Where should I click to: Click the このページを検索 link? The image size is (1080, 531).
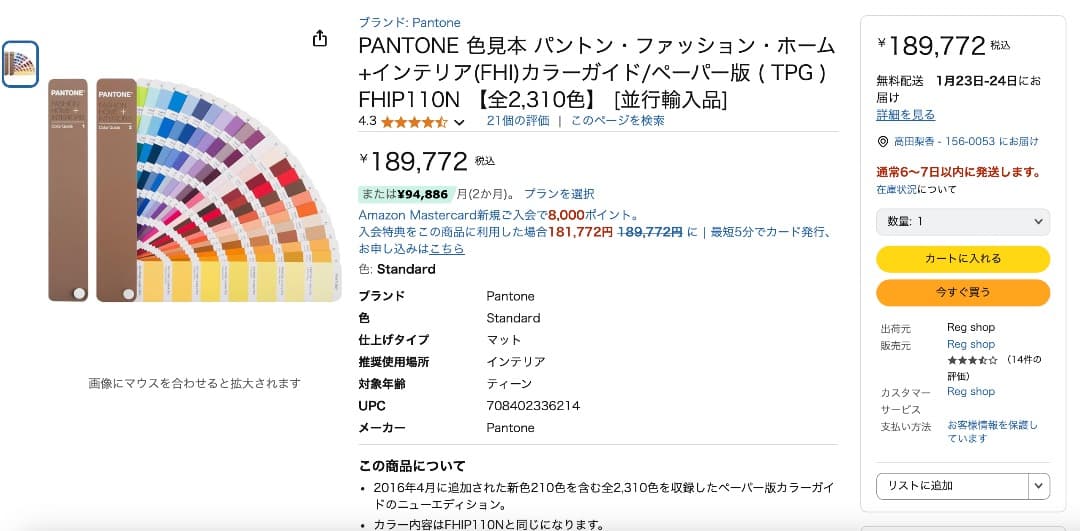[617, 121]
